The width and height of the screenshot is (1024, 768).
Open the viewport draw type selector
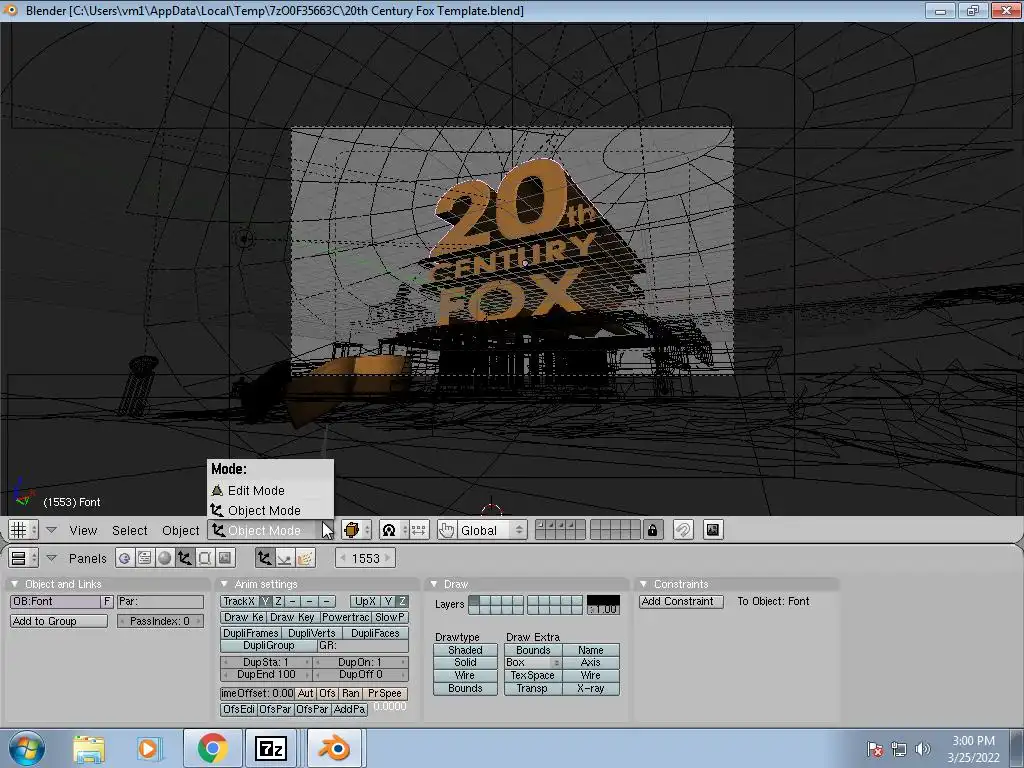(357, 530)
